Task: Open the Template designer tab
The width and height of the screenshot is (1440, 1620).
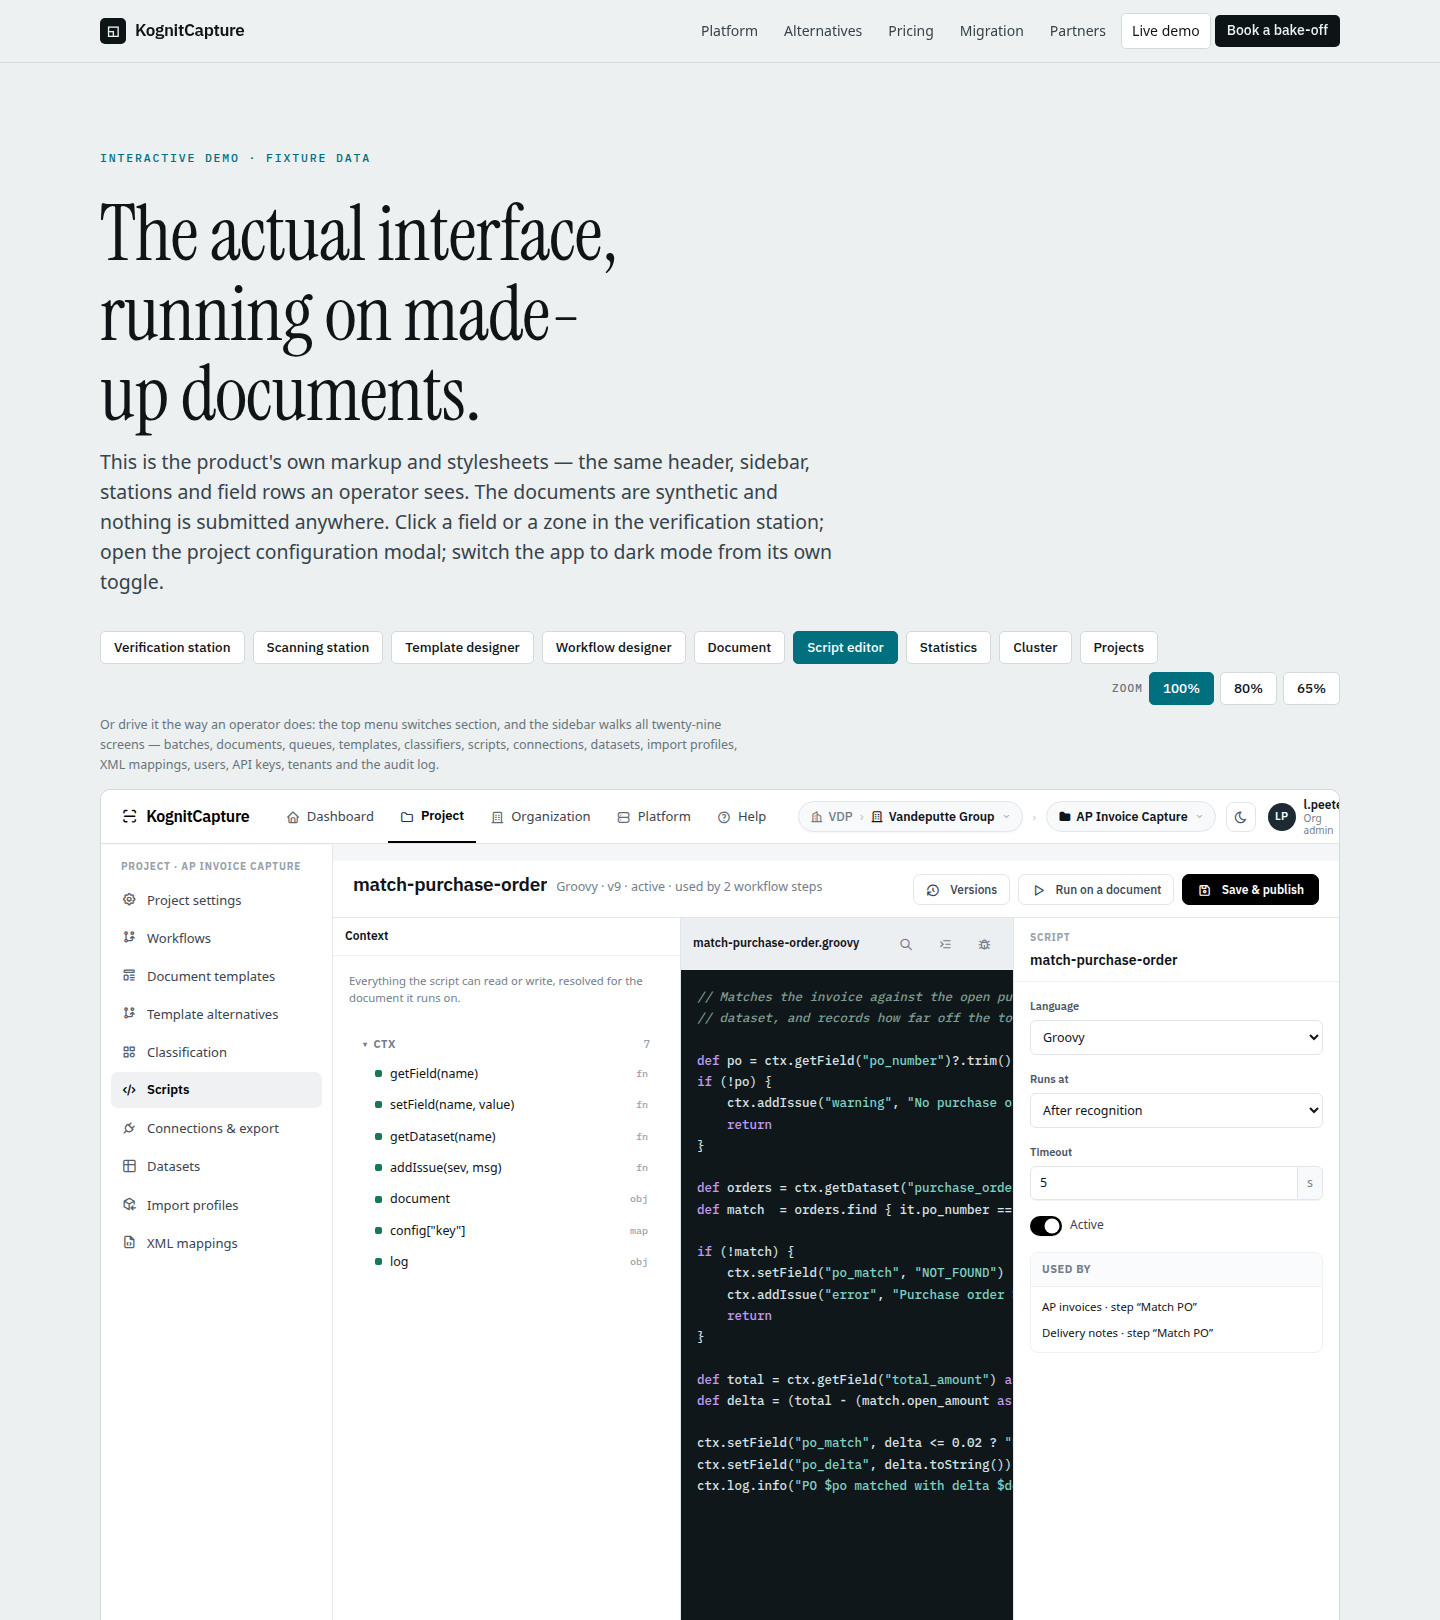Action: (462, 648)
